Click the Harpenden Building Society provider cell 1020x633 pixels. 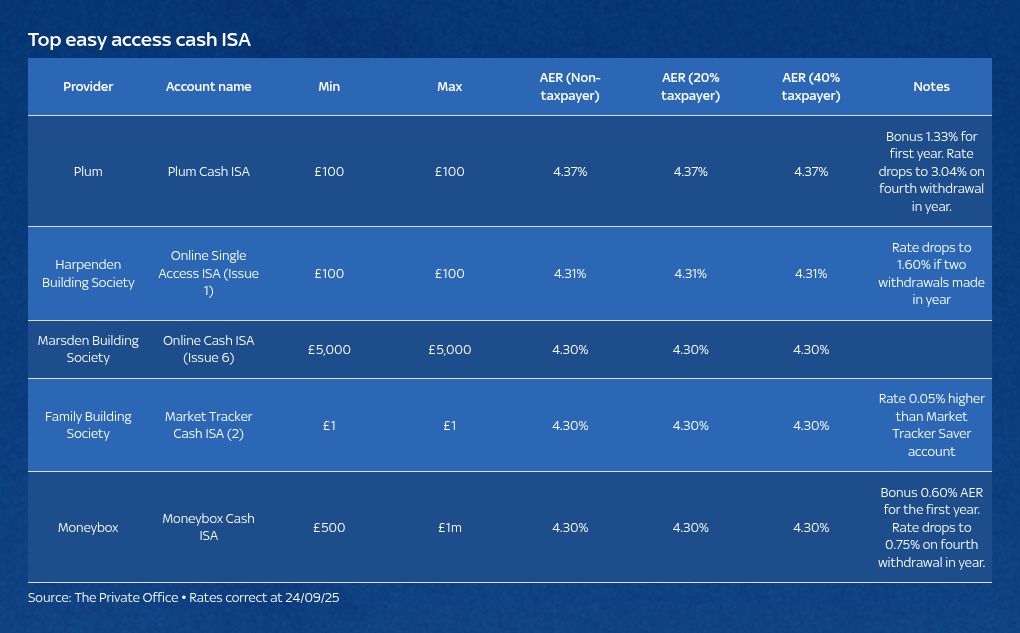pyautogui.click(x=88, y=274)
